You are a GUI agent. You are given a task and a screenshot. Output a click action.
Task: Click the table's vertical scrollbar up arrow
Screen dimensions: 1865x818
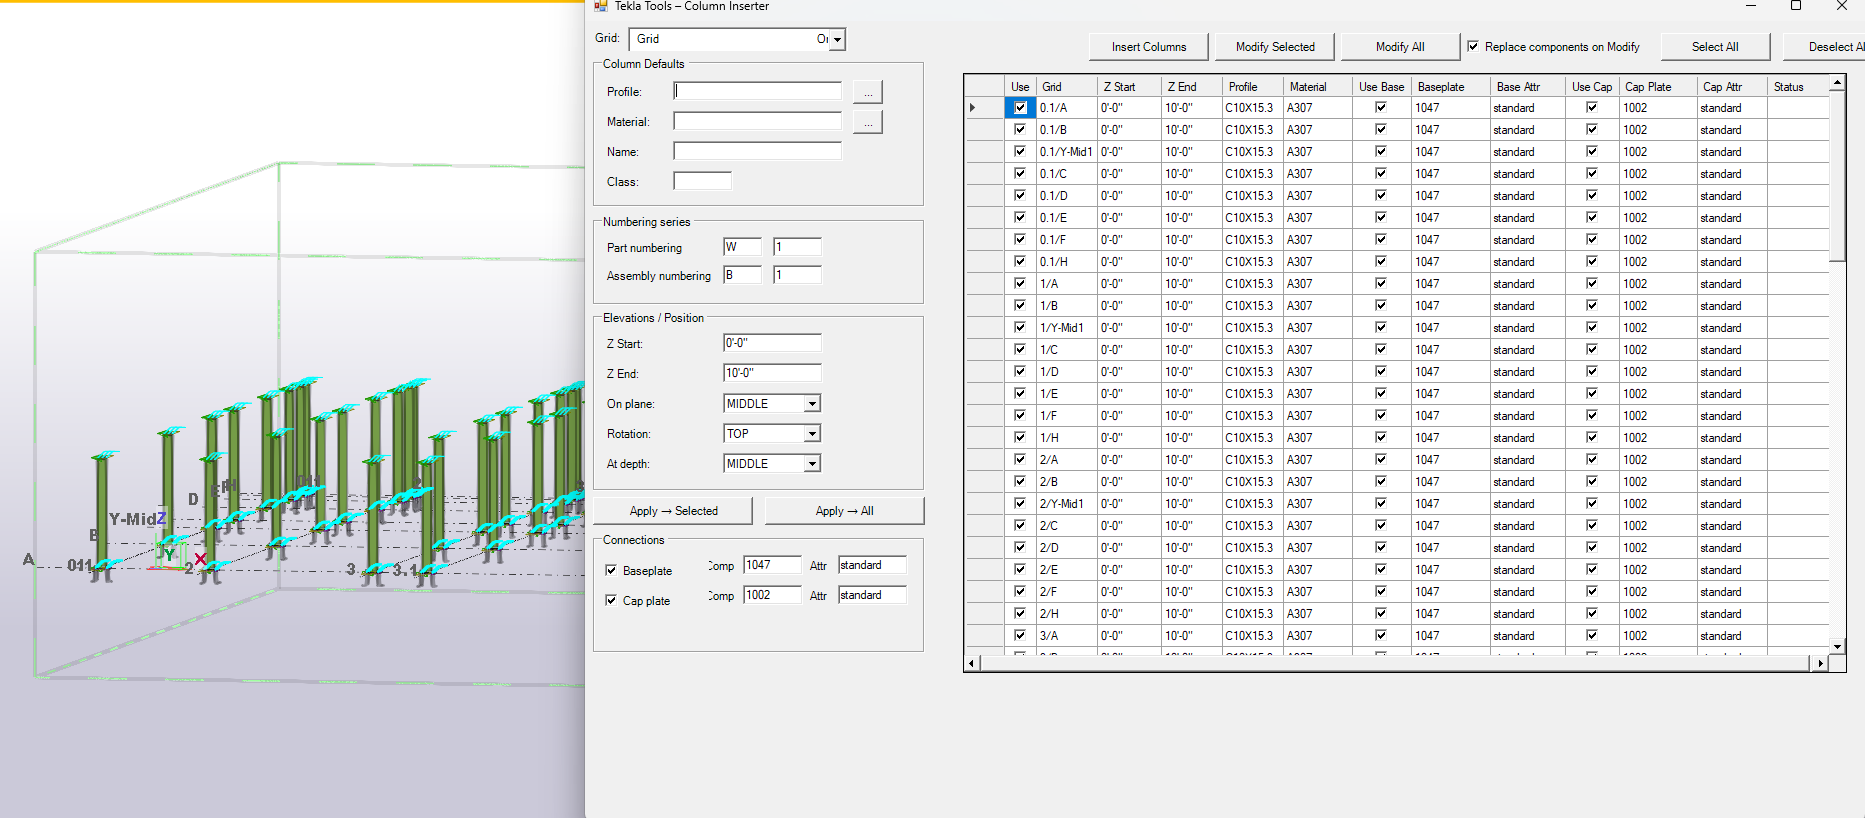click(1837, 82)
